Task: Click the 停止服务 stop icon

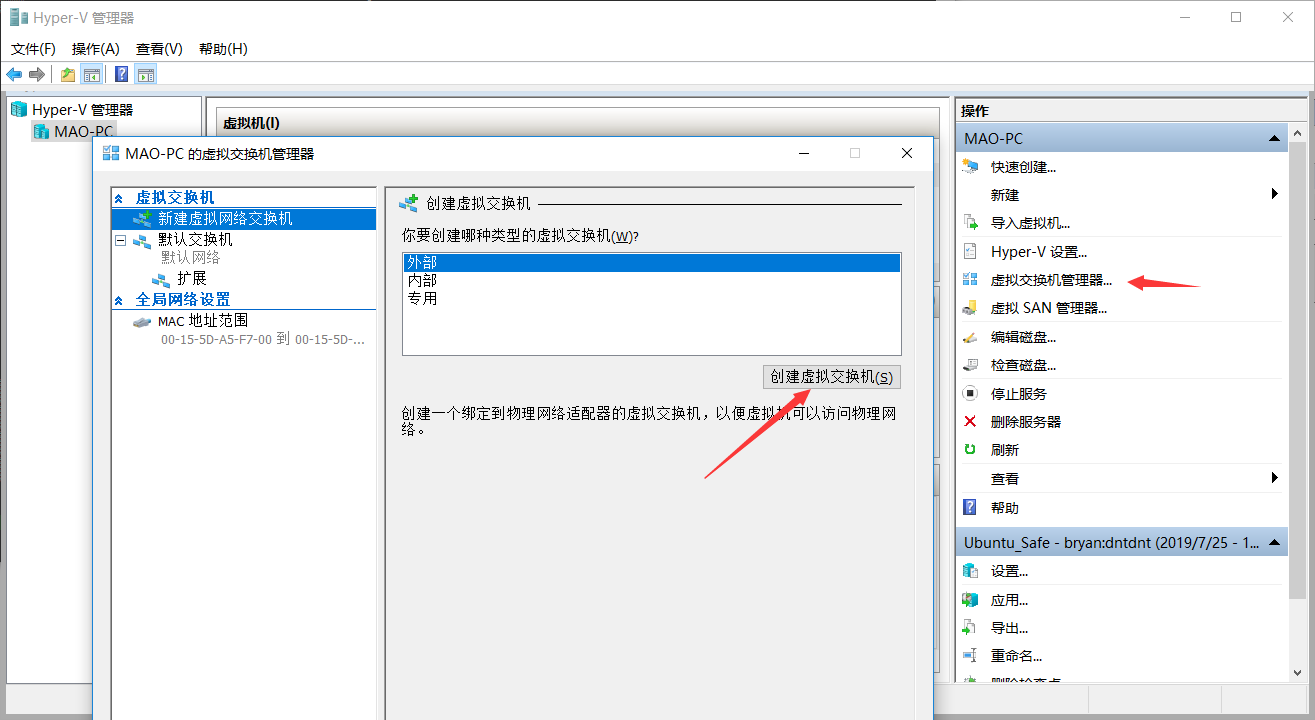Action: click(970, 393)
